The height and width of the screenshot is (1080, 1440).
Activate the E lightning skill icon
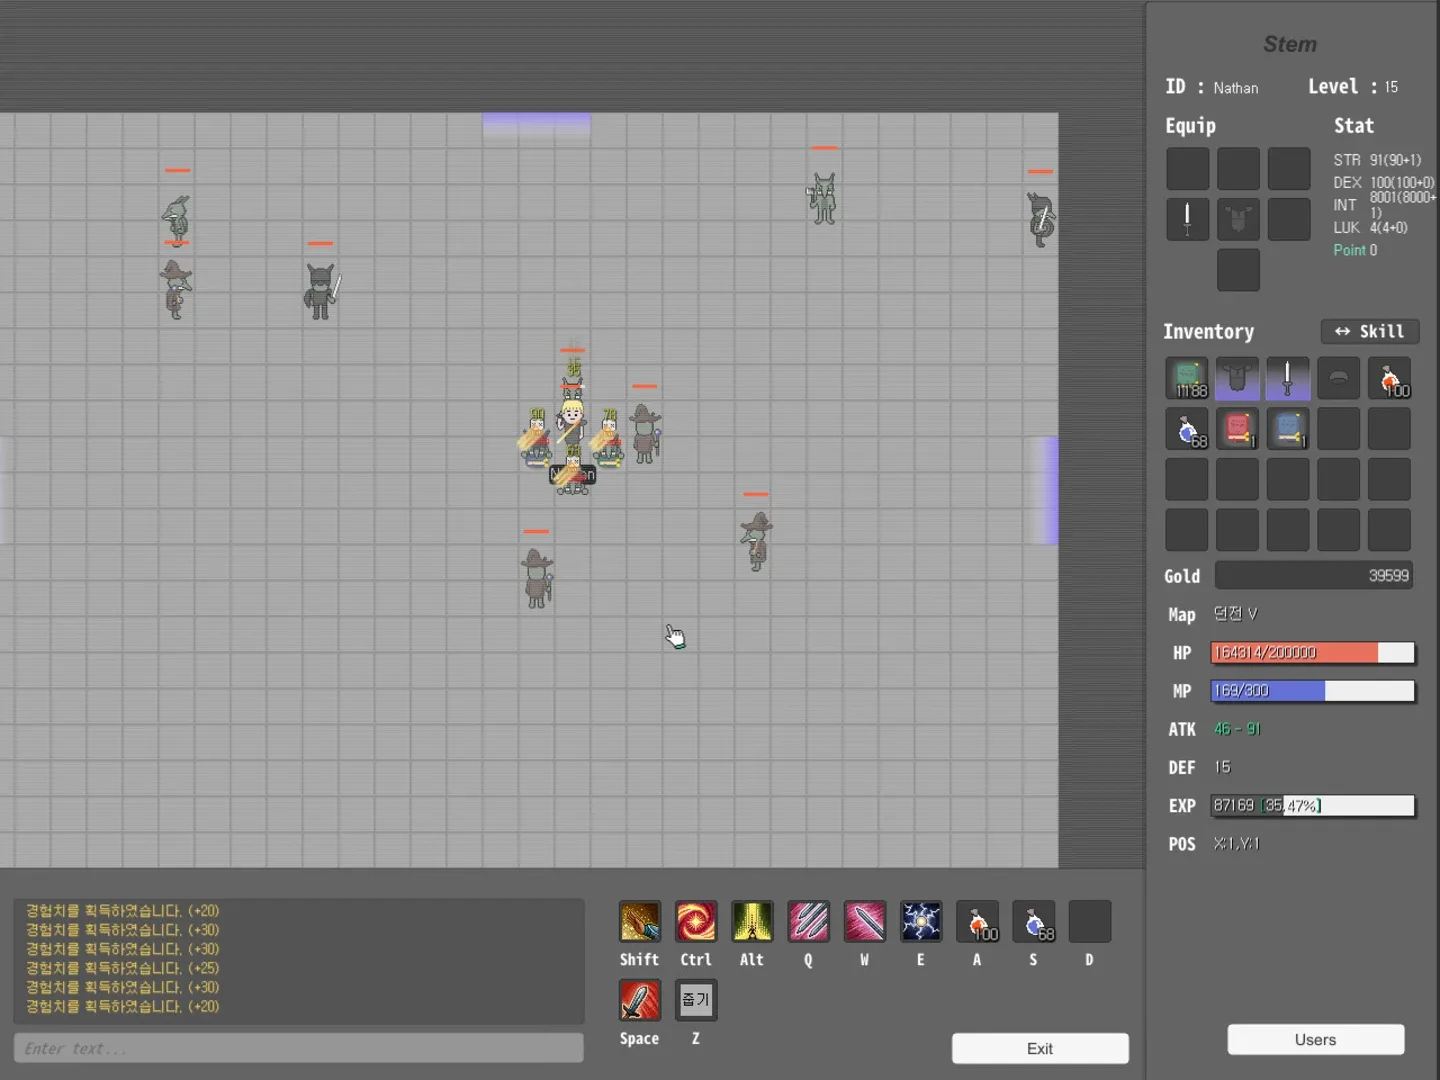coord(921,922)
